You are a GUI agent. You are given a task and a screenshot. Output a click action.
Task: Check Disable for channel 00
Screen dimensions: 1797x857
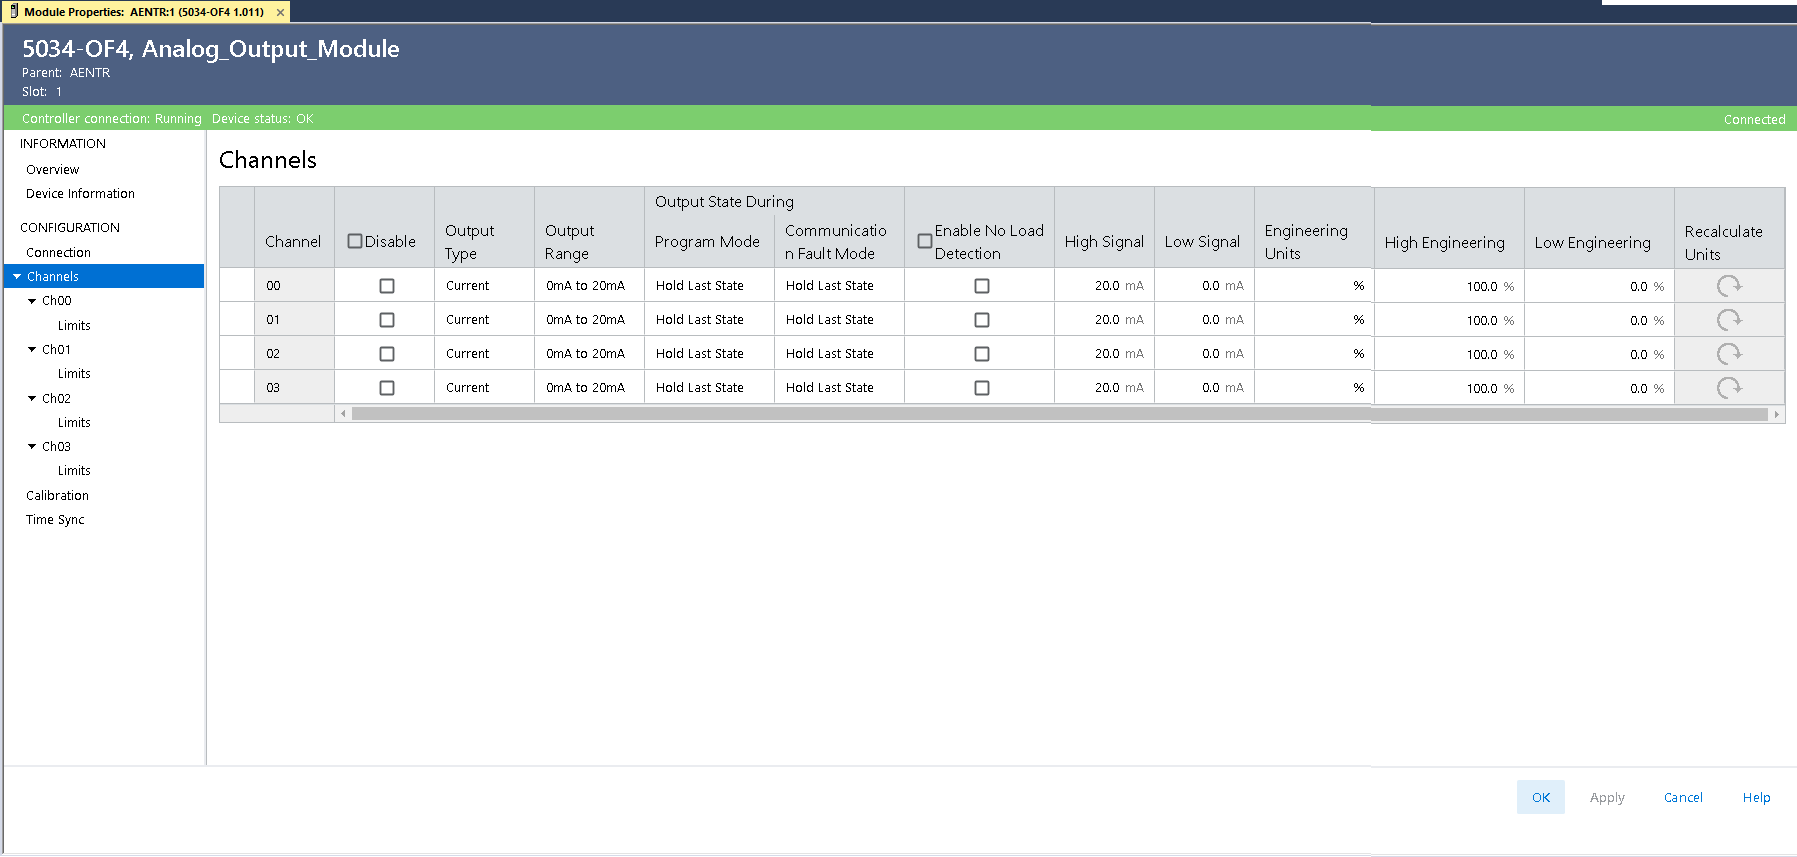point(387,286)
